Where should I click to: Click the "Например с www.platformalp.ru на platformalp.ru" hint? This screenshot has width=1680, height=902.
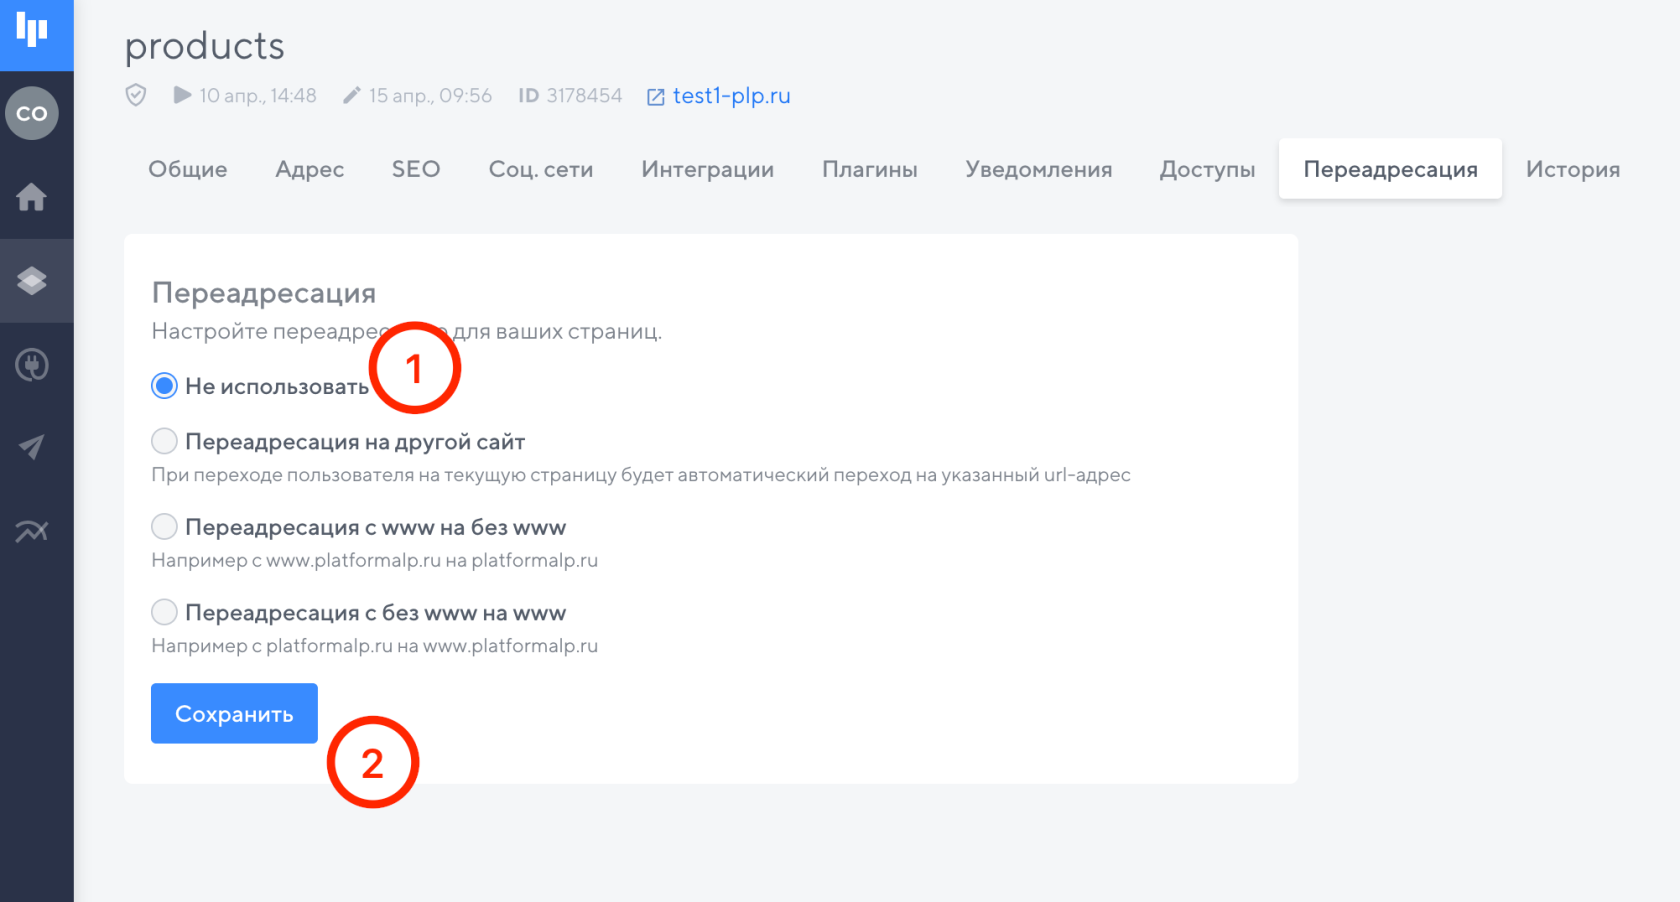tap(375, 560)
